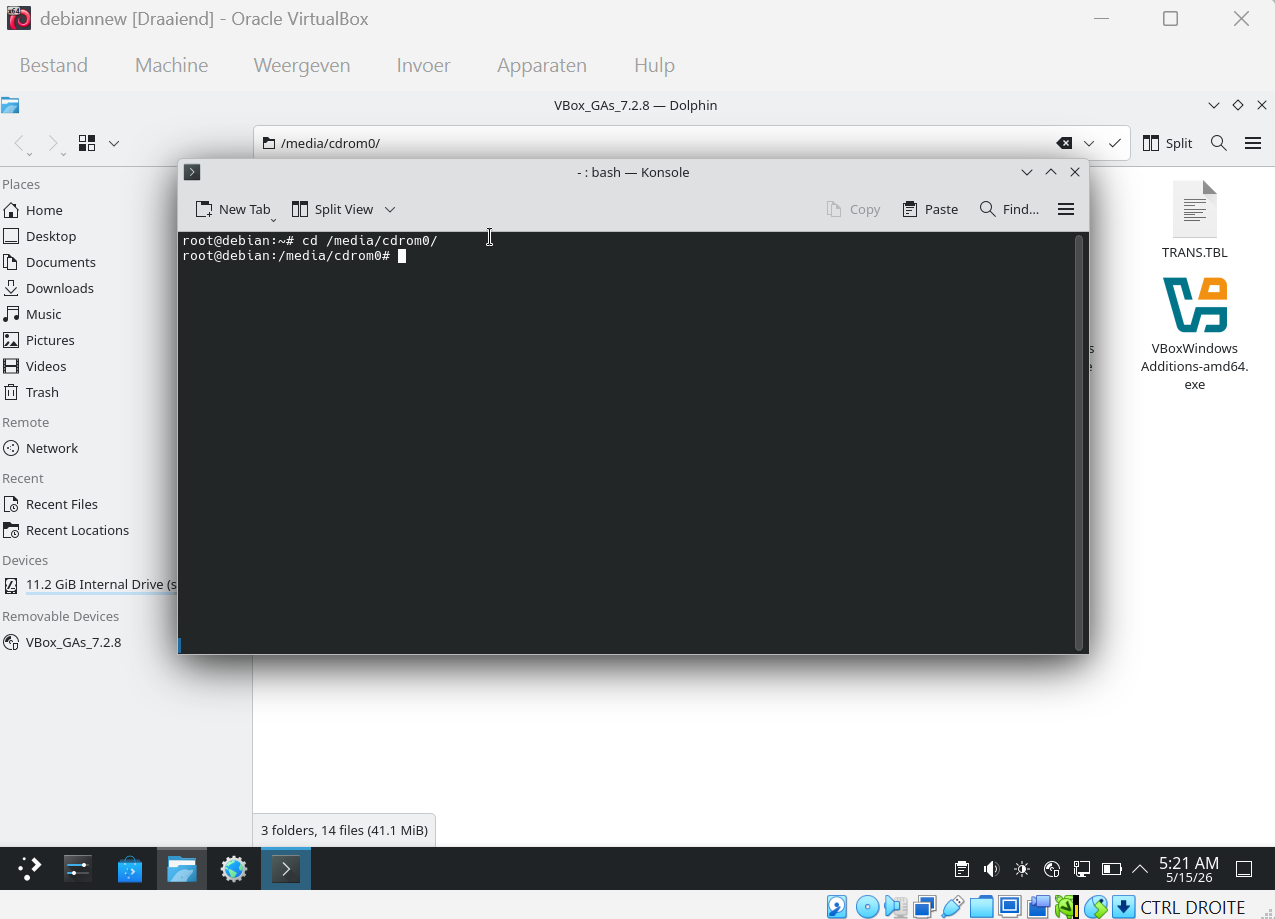Open KDE application launcher

(30, 869)
